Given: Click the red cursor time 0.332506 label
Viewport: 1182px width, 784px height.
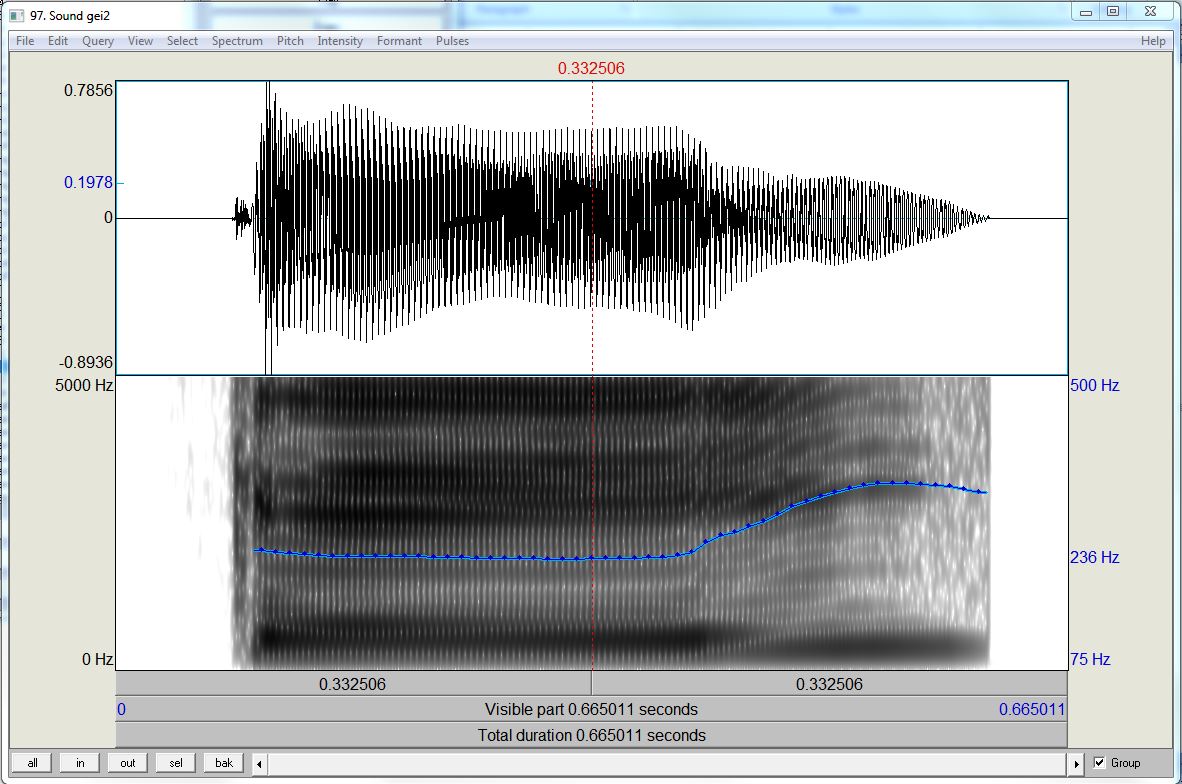Looking at the screenshot, I should coord(591,69).
